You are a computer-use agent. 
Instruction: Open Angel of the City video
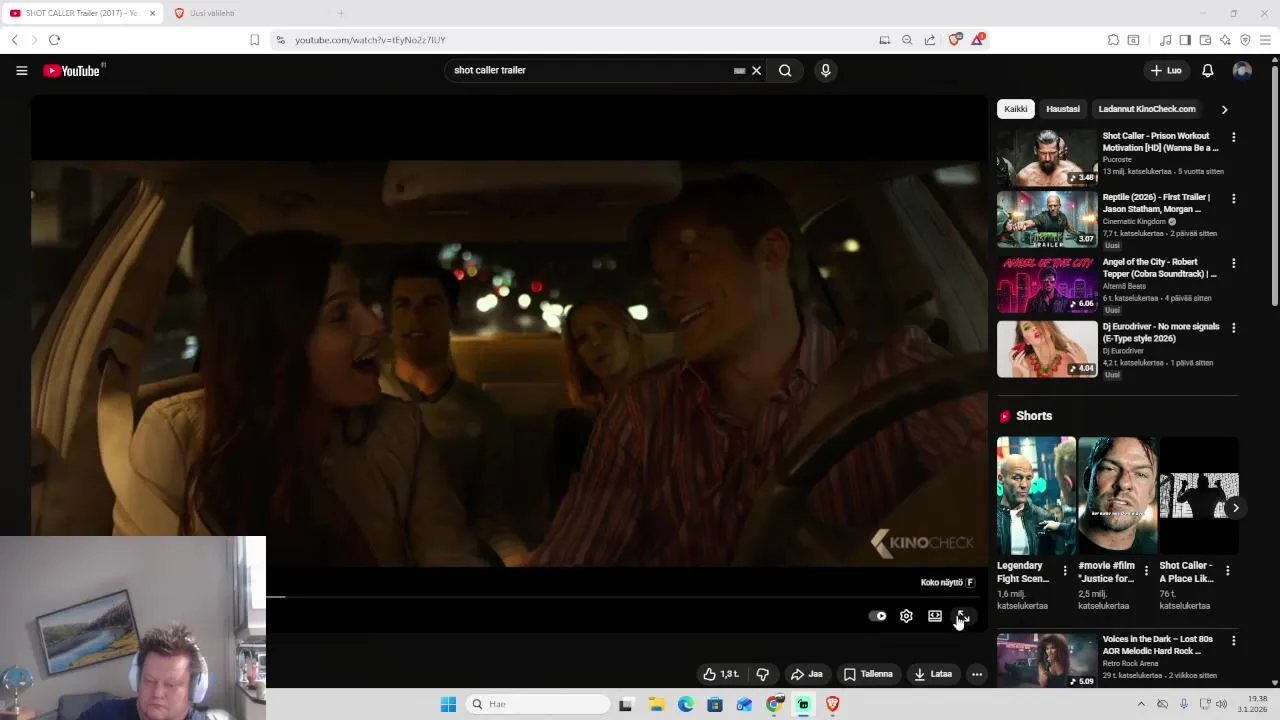tap(1047, 285)
